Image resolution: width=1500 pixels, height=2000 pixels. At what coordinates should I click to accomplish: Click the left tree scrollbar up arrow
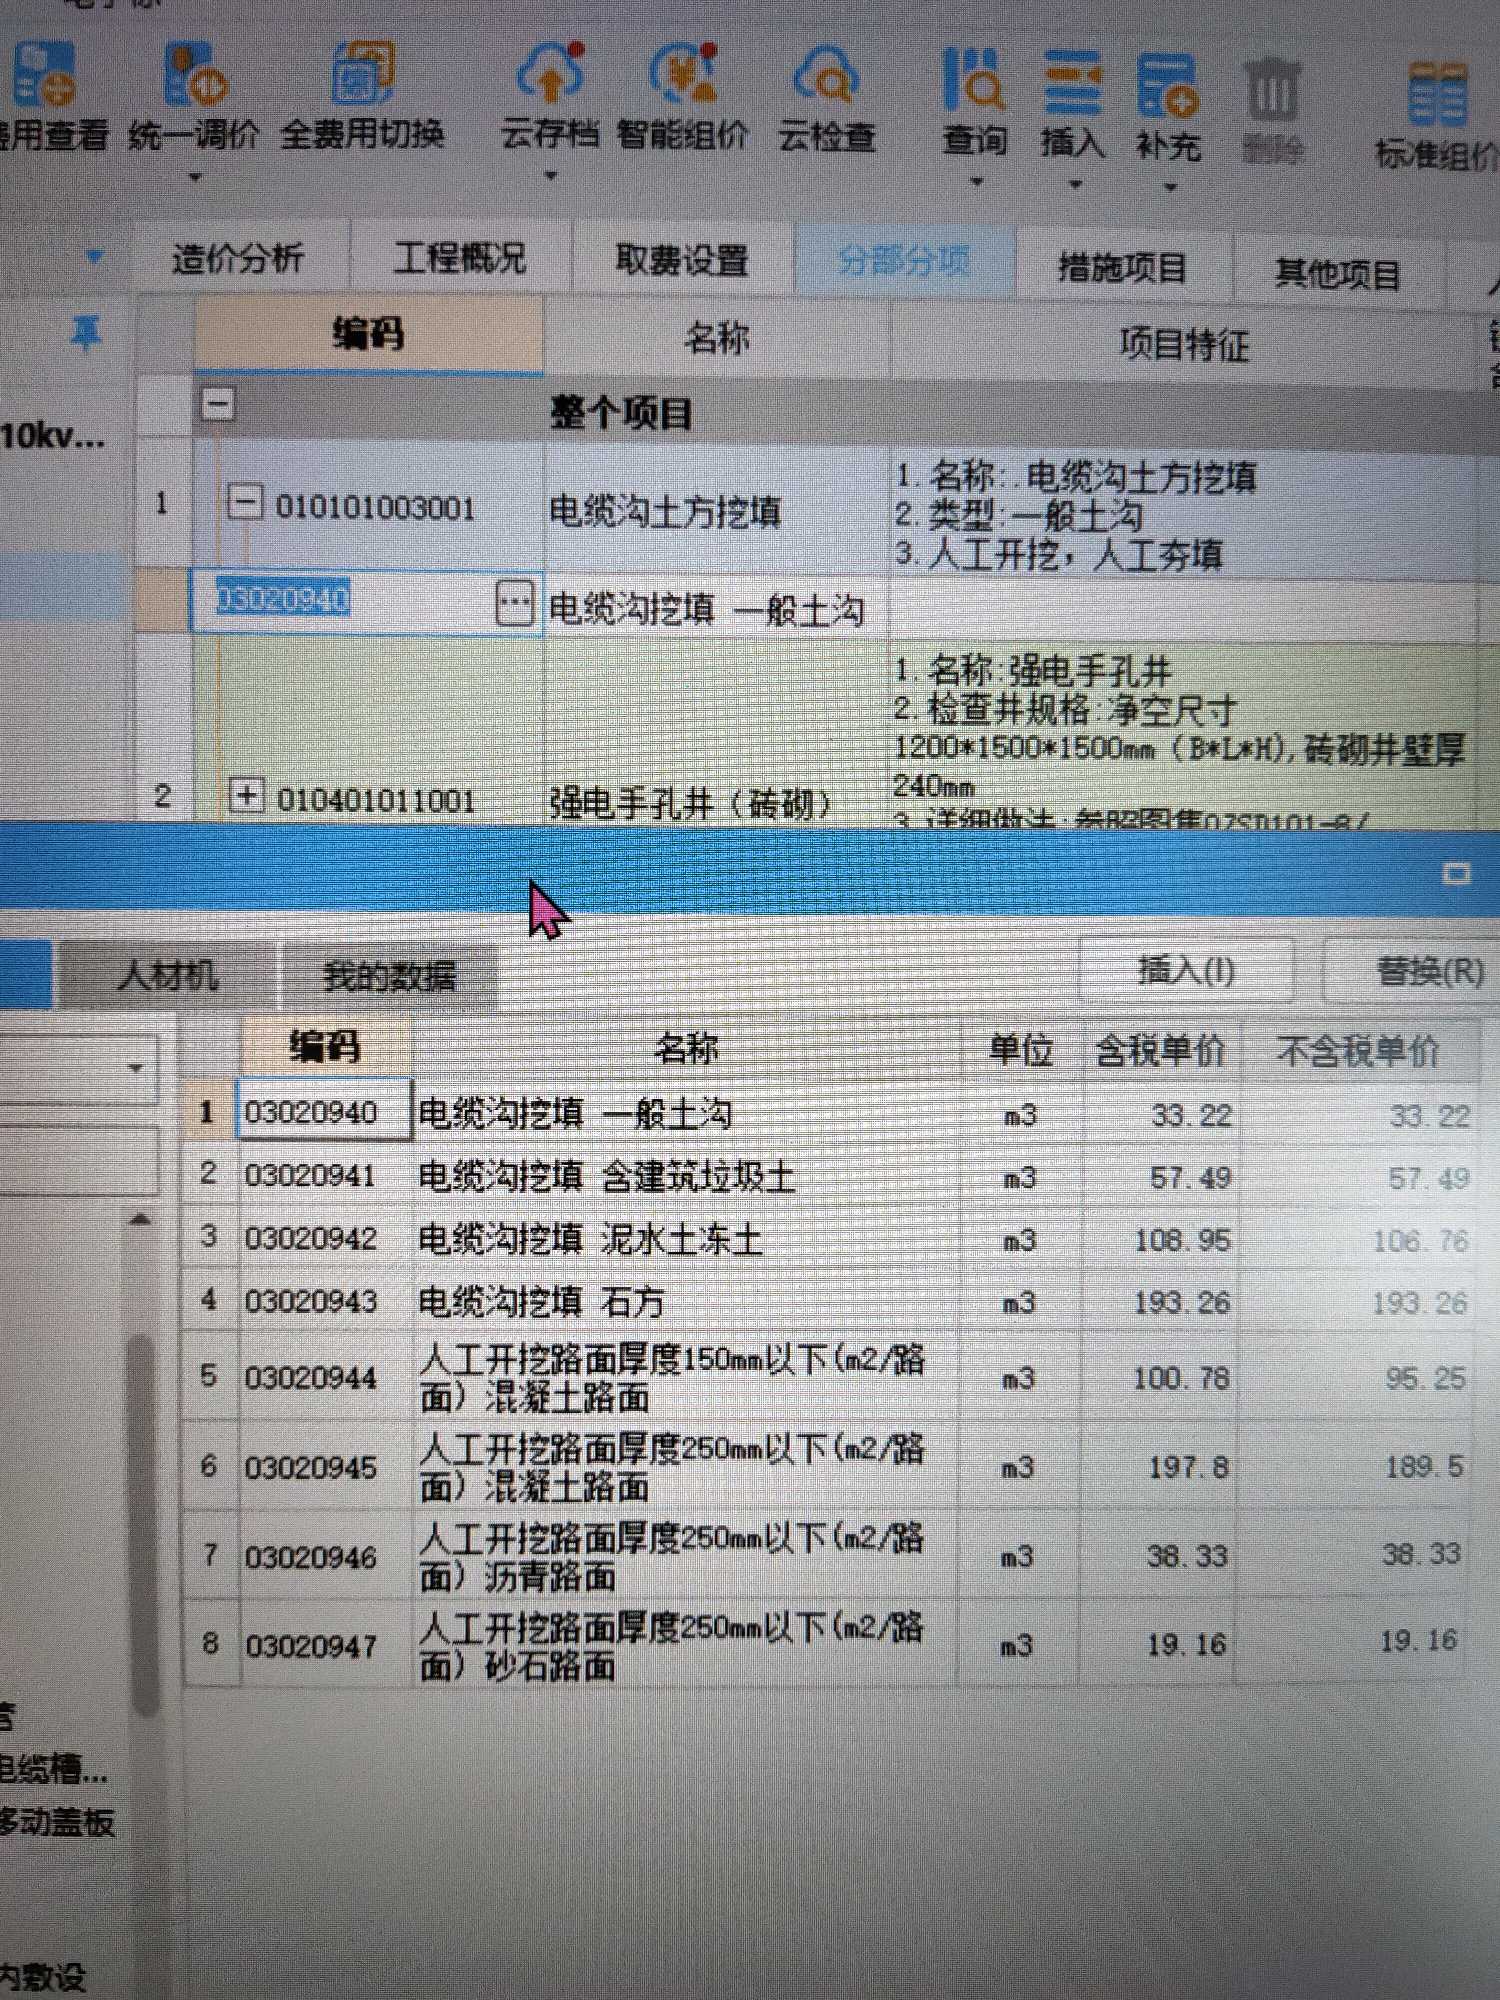pyautogui.click(x=141, y=1220)
